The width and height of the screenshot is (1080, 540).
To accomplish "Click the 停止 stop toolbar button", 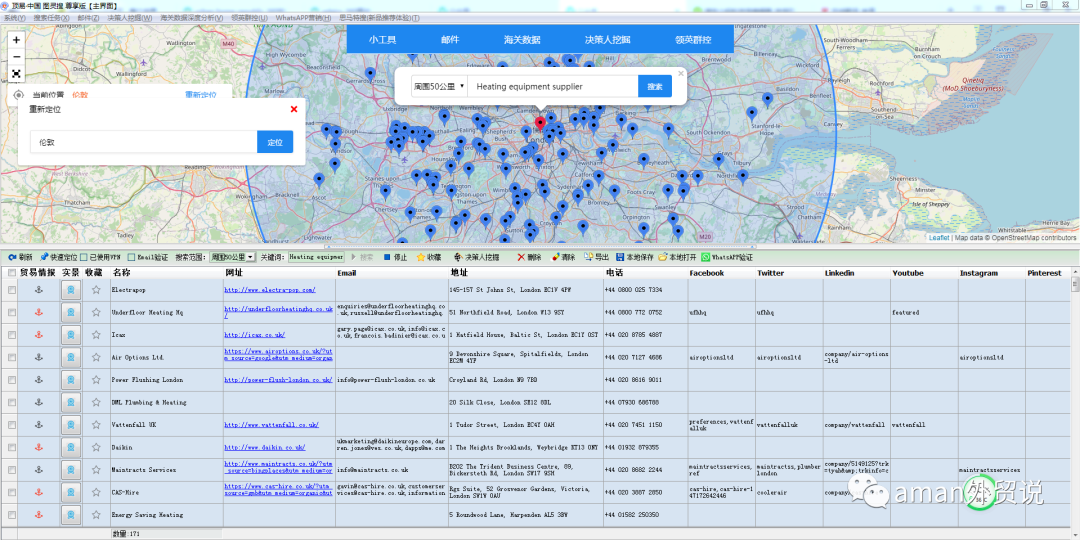I will [x=395, y=257].
